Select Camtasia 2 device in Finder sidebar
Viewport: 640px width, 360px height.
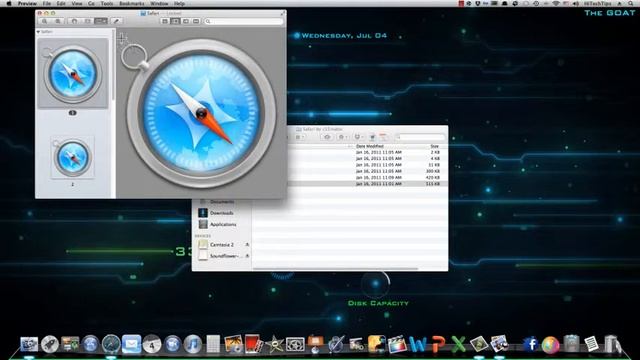tap(222, 244)
